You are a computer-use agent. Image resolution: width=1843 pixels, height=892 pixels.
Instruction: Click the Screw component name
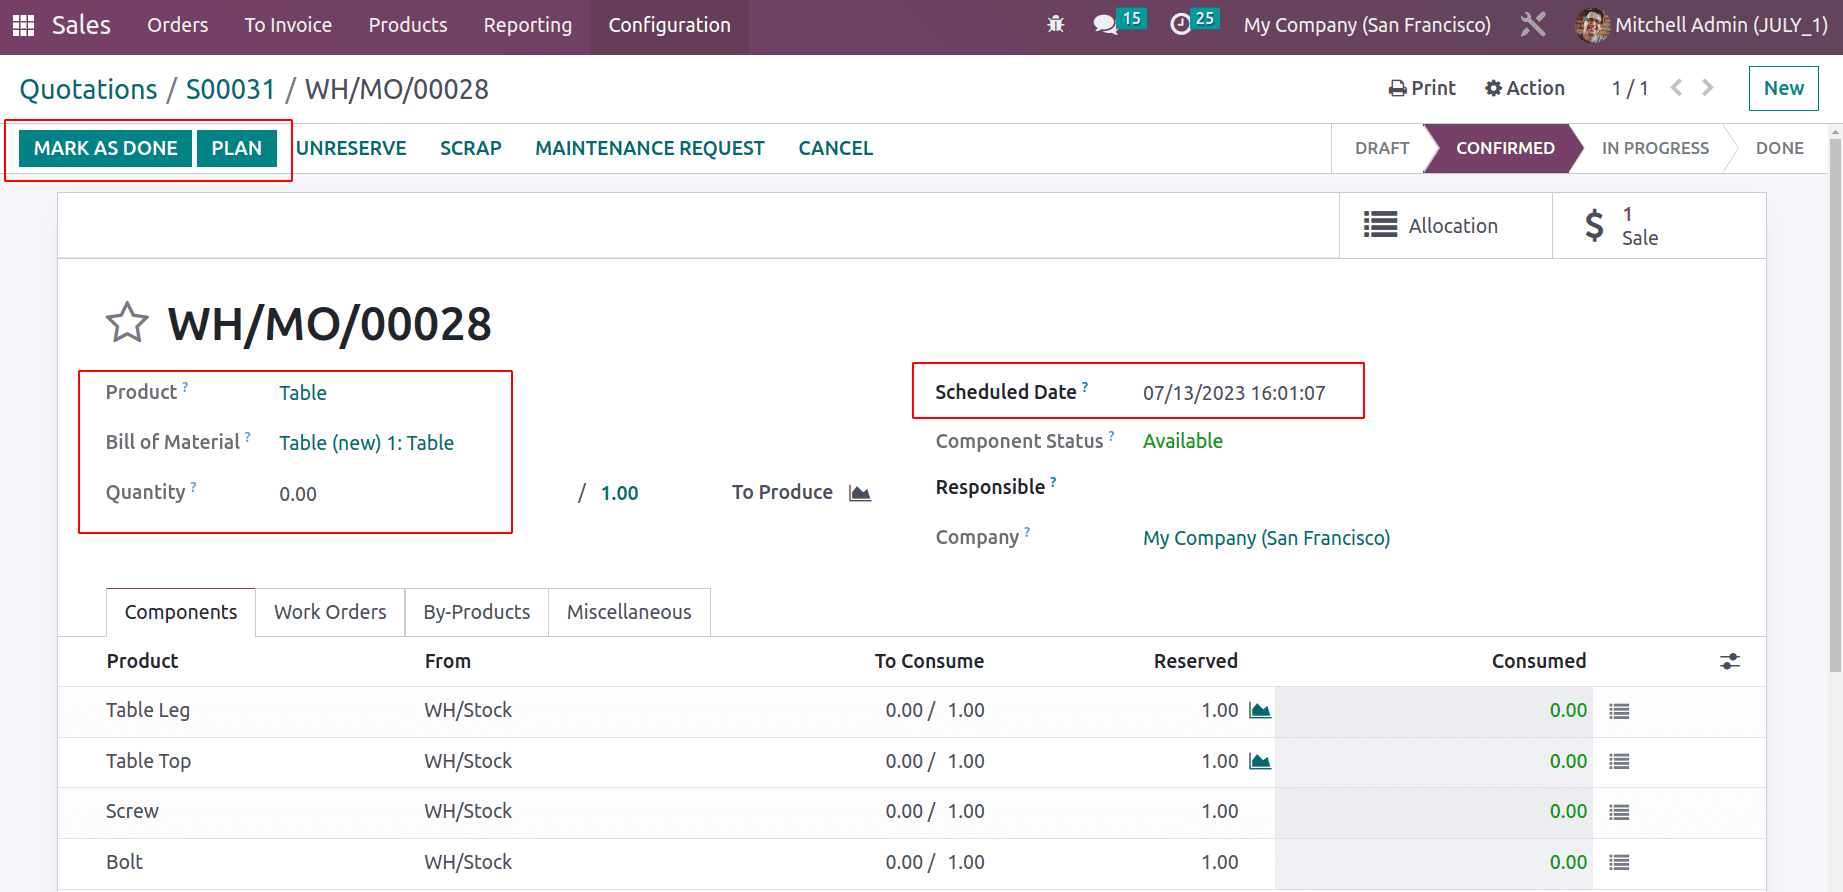(x=132, y=812)
